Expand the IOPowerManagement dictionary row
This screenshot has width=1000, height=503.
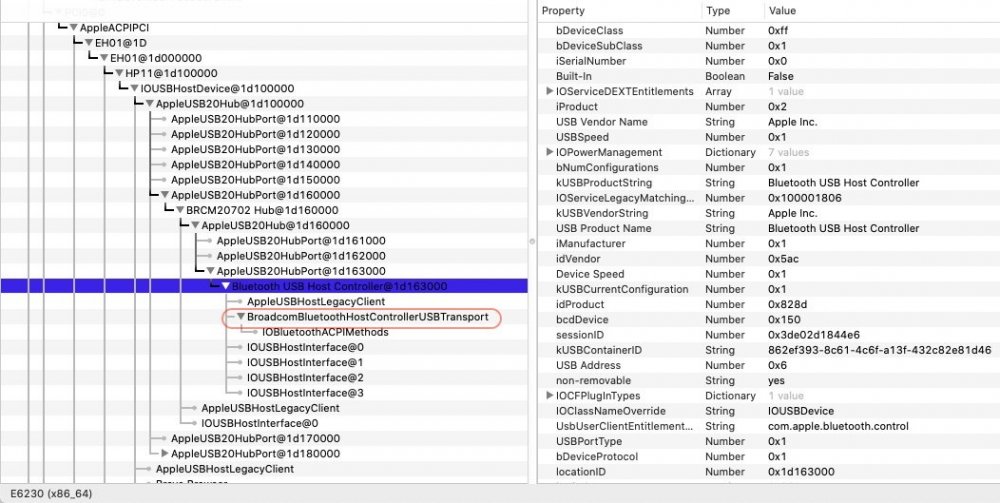[x=549, y=152]
